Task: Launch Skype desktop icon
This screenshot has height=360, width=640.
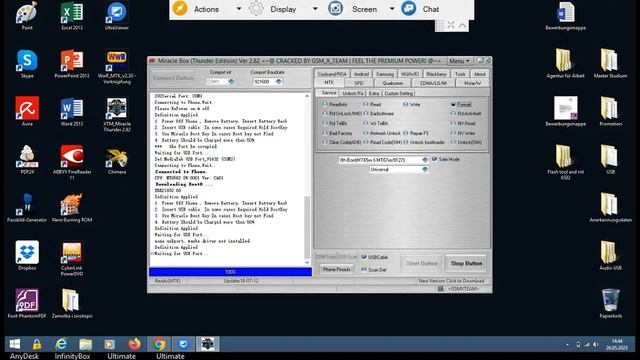Action: [x=27, y=64]
